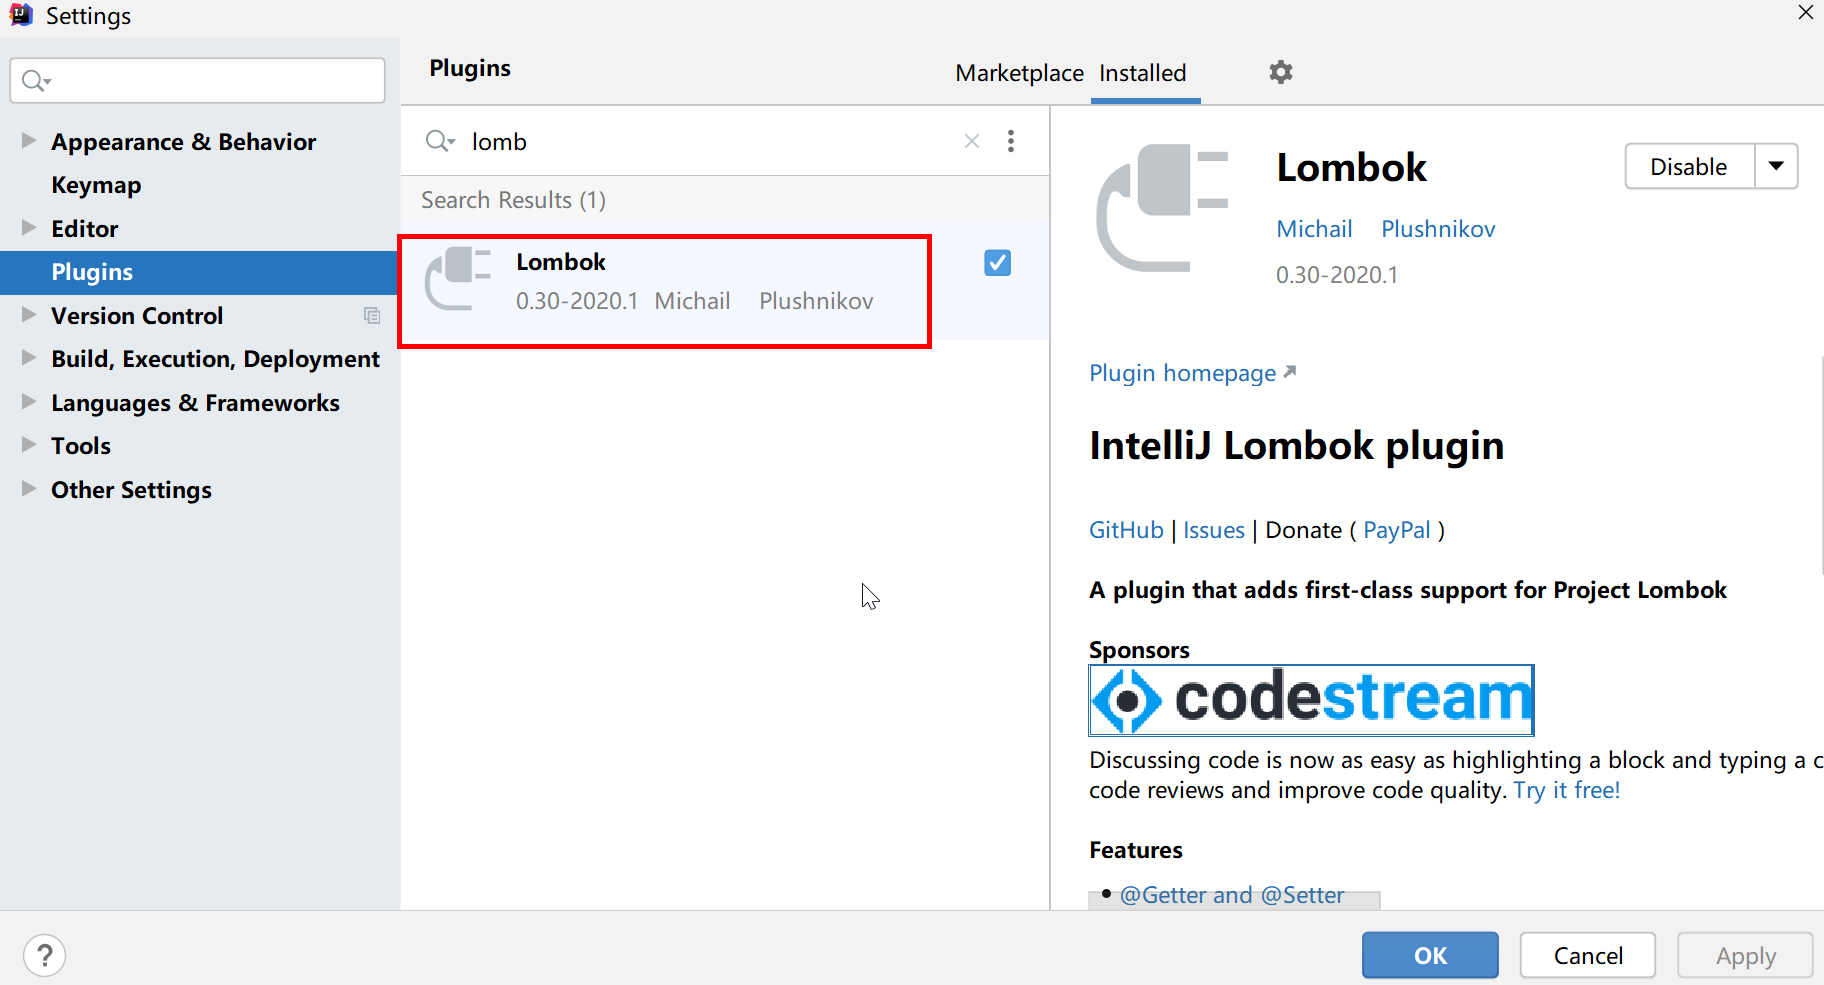Expand the Version Control tree node
The height and width of the screenshot is (985, 1824).
coord(28,315)
